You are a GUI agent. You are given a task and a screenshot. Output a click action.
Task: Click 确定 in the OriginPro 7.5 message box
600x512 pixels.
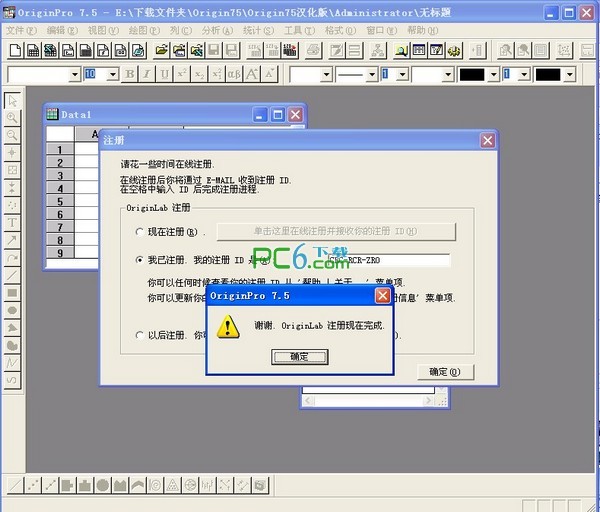(x=300, y=357)
